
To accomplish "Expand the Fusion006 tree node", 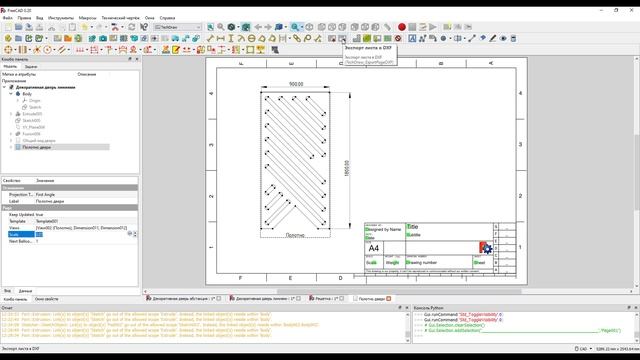I will click(11, 134).
